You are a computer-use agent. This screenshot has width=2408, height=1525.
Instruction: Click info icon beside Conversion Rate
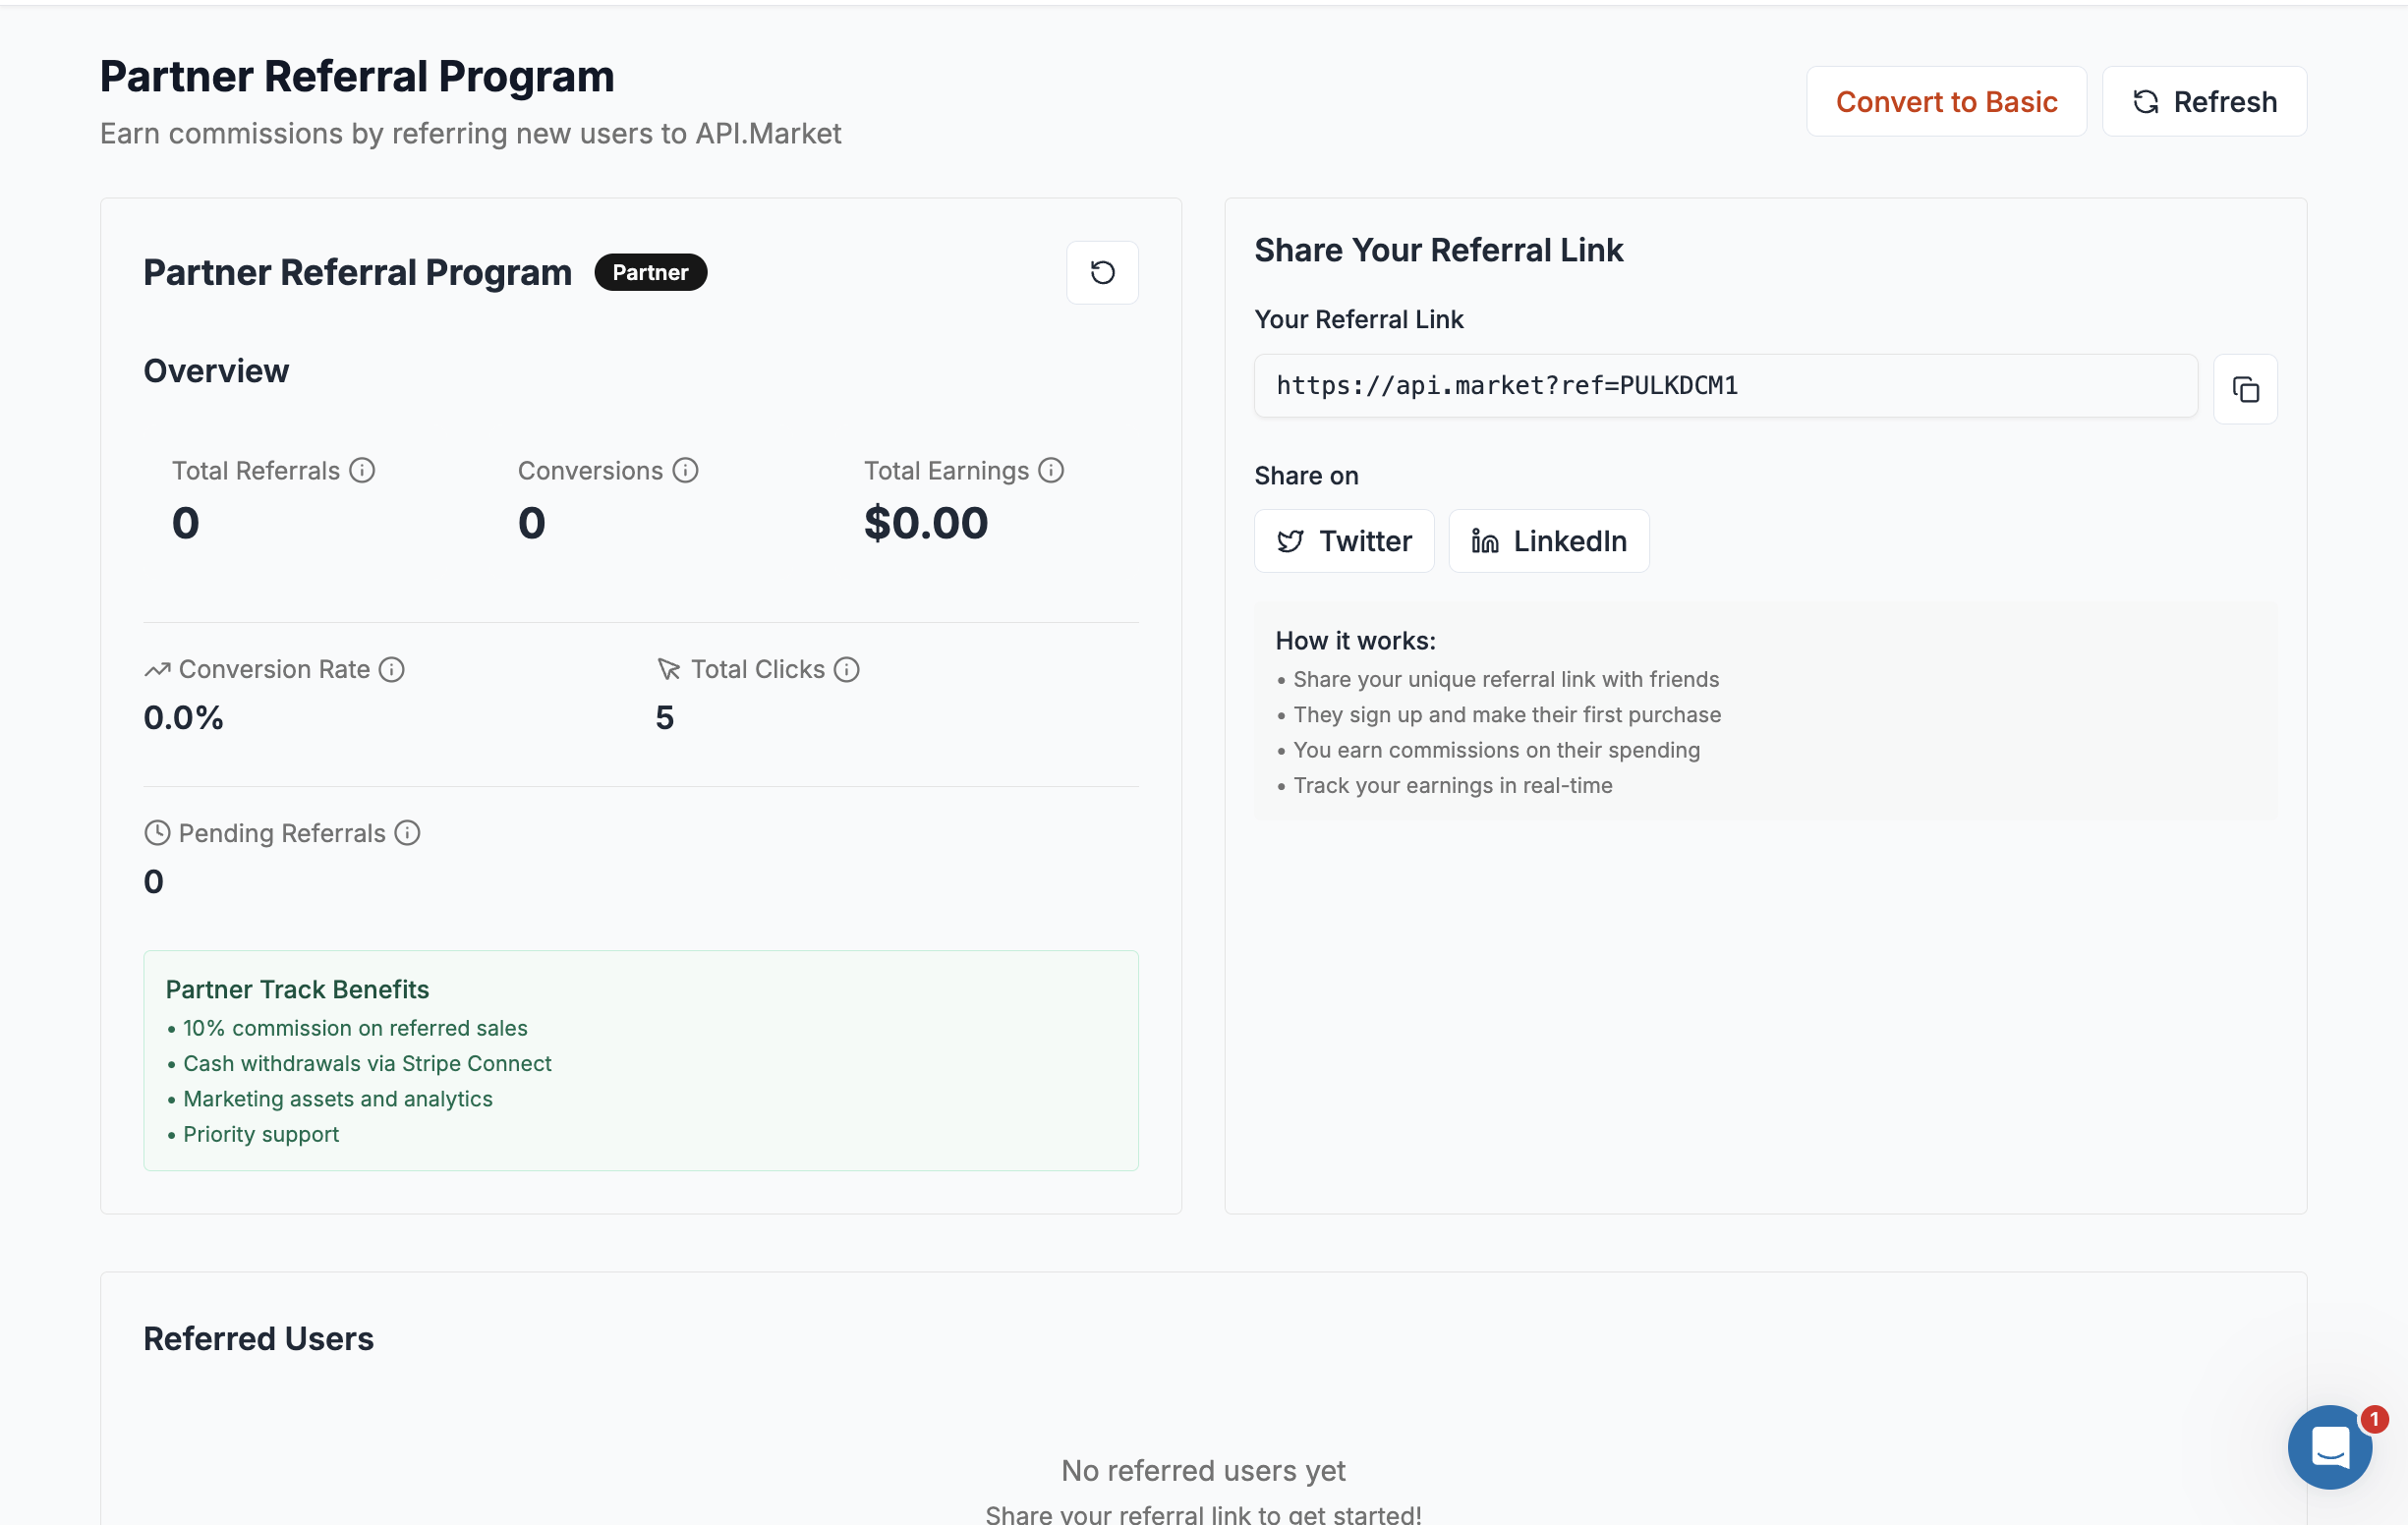(x=392, y=669)
